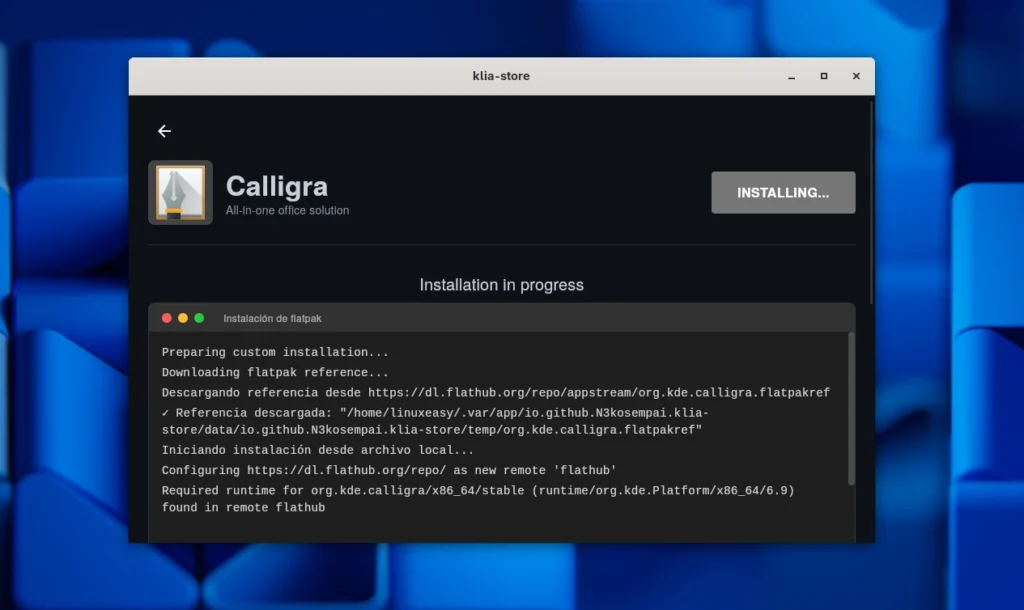Click the 'Required runtime for org.kde.calligra' line
The image size is (1024, 610).
pyautogui.click(x=477, y=490)
